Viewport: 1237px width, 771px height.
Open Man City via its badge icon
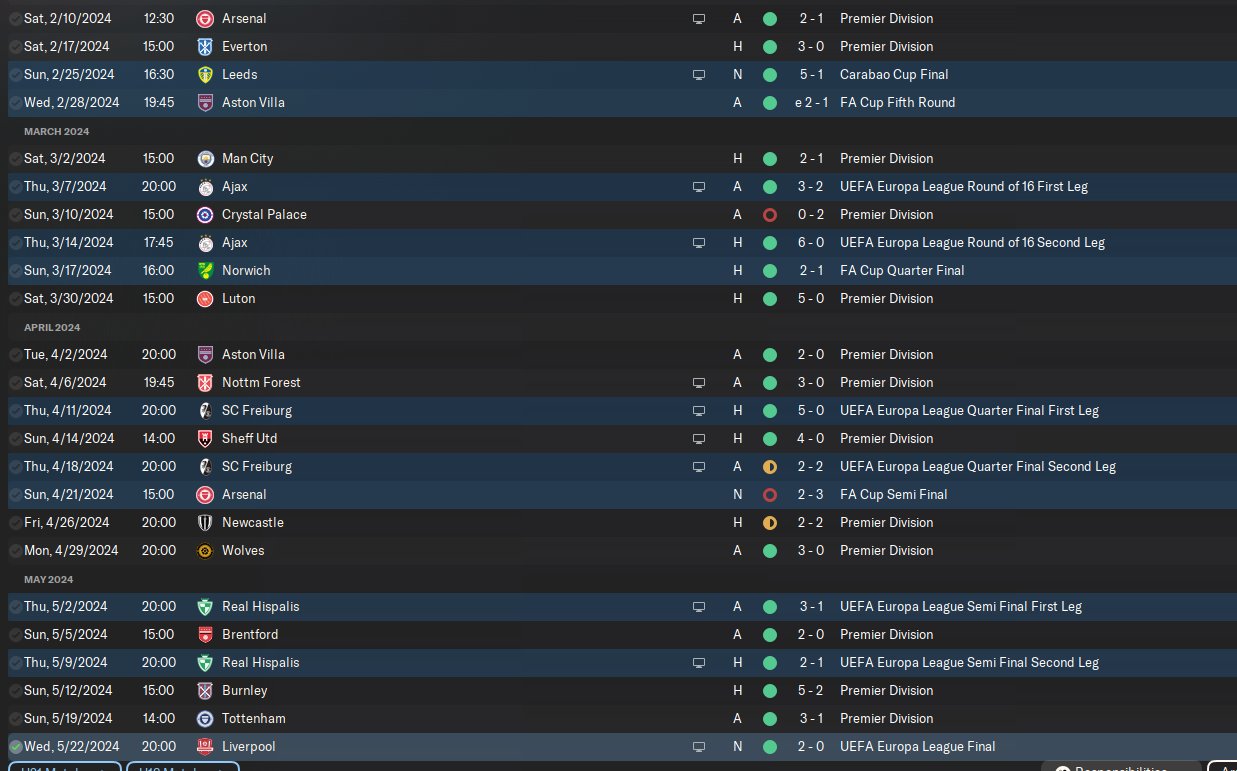click(205, 158)
